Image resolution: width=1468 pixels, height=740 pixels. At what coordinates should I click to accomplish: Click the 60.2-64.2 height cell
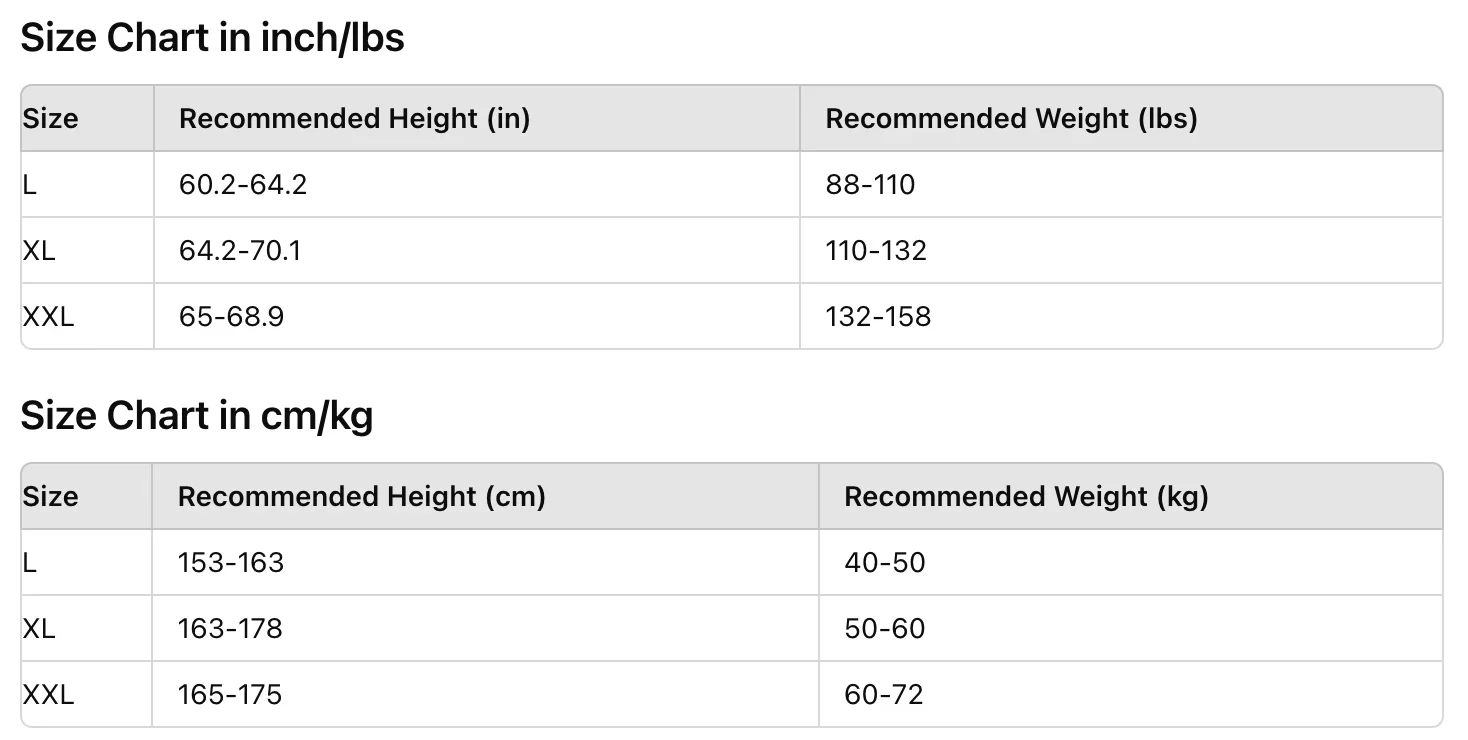243,185
